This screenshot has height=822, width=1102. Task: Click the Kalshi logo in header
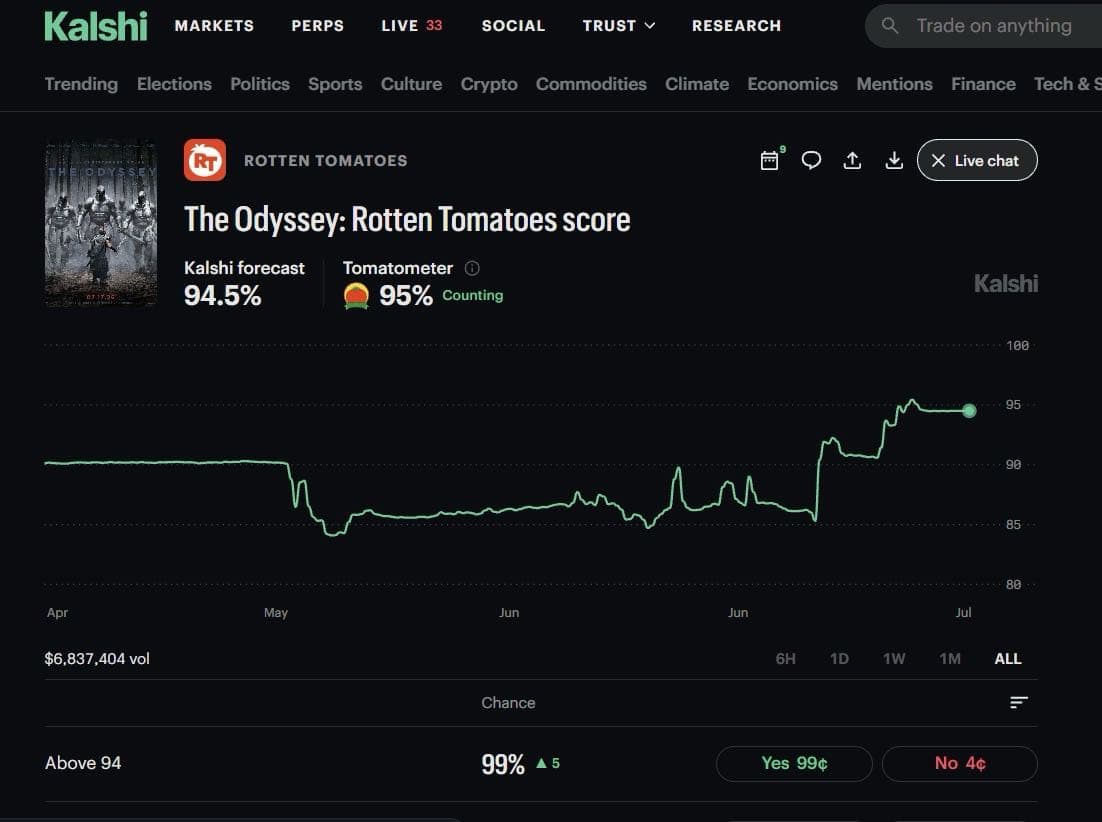[x=96, y=26]
